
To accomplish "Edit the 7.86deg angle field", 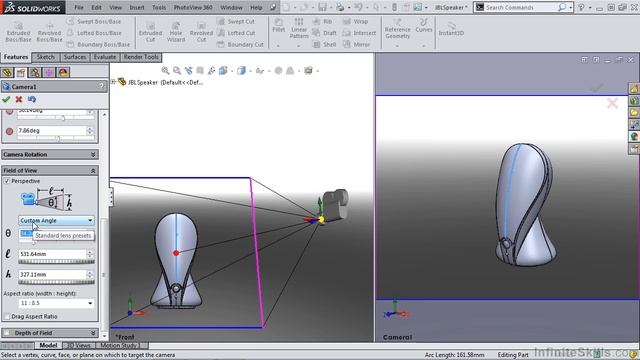I will coord(52,131).
